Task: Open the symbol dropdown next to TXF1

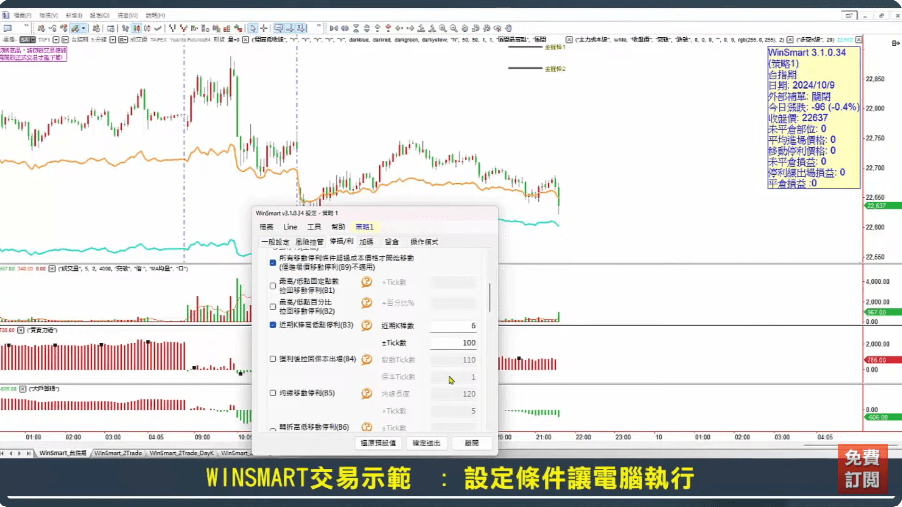Action: click(56, 40)
